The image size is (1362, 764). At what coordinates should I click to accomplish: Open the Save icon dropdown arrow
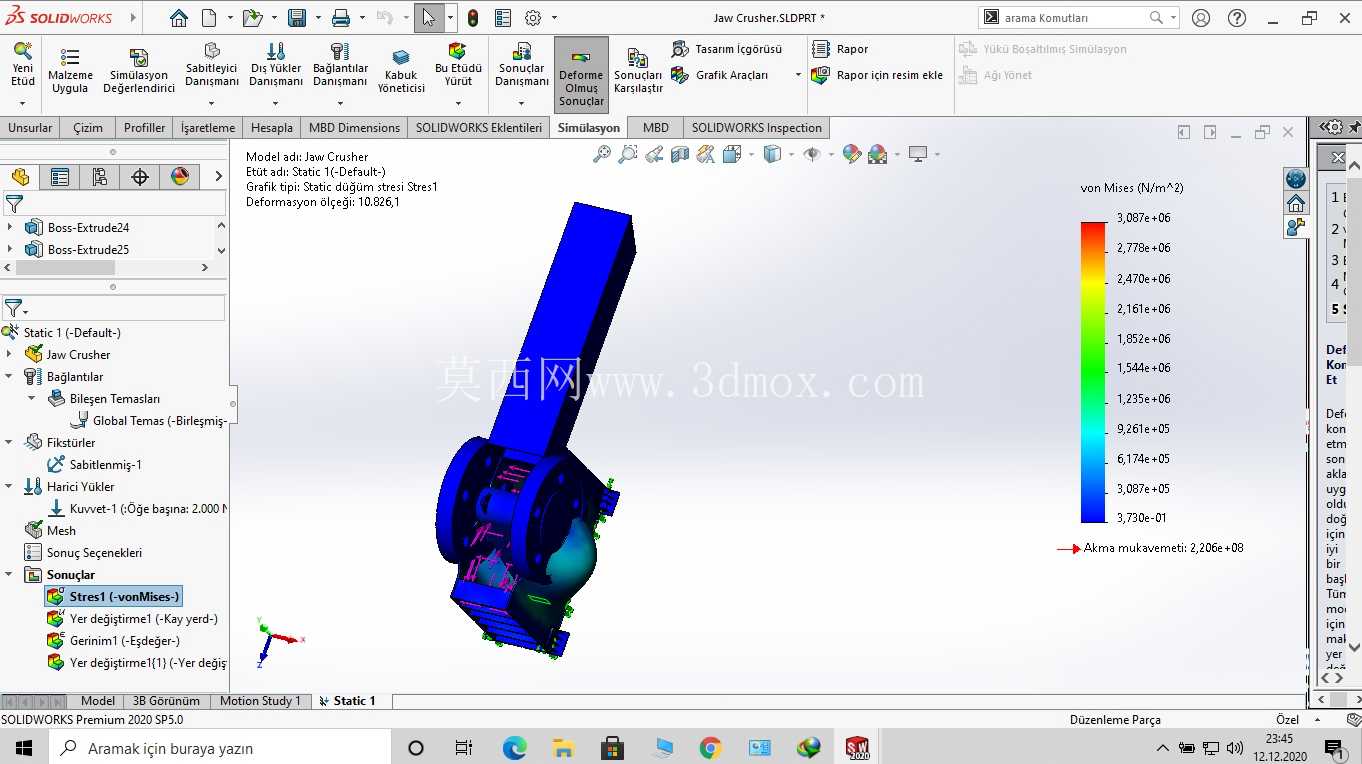(x=316, y=18)
